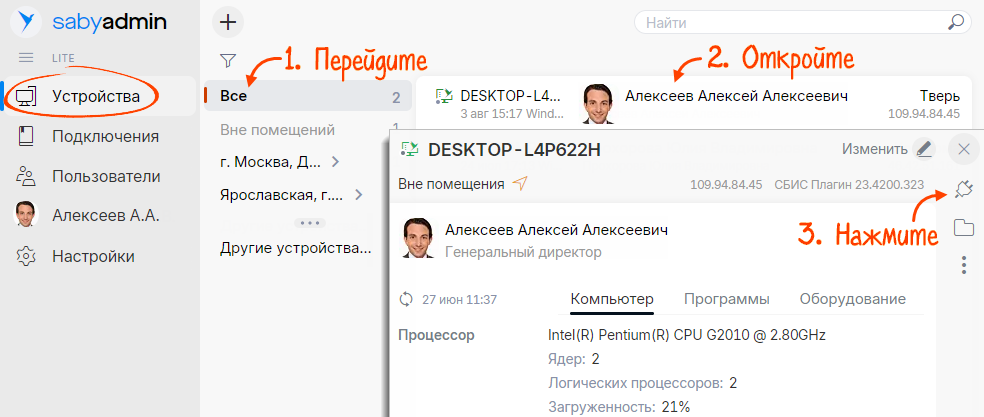This screenshot has height=417, width=984.
Task: Toggle the hamburger menu above LITE
Action: (26, 58)
